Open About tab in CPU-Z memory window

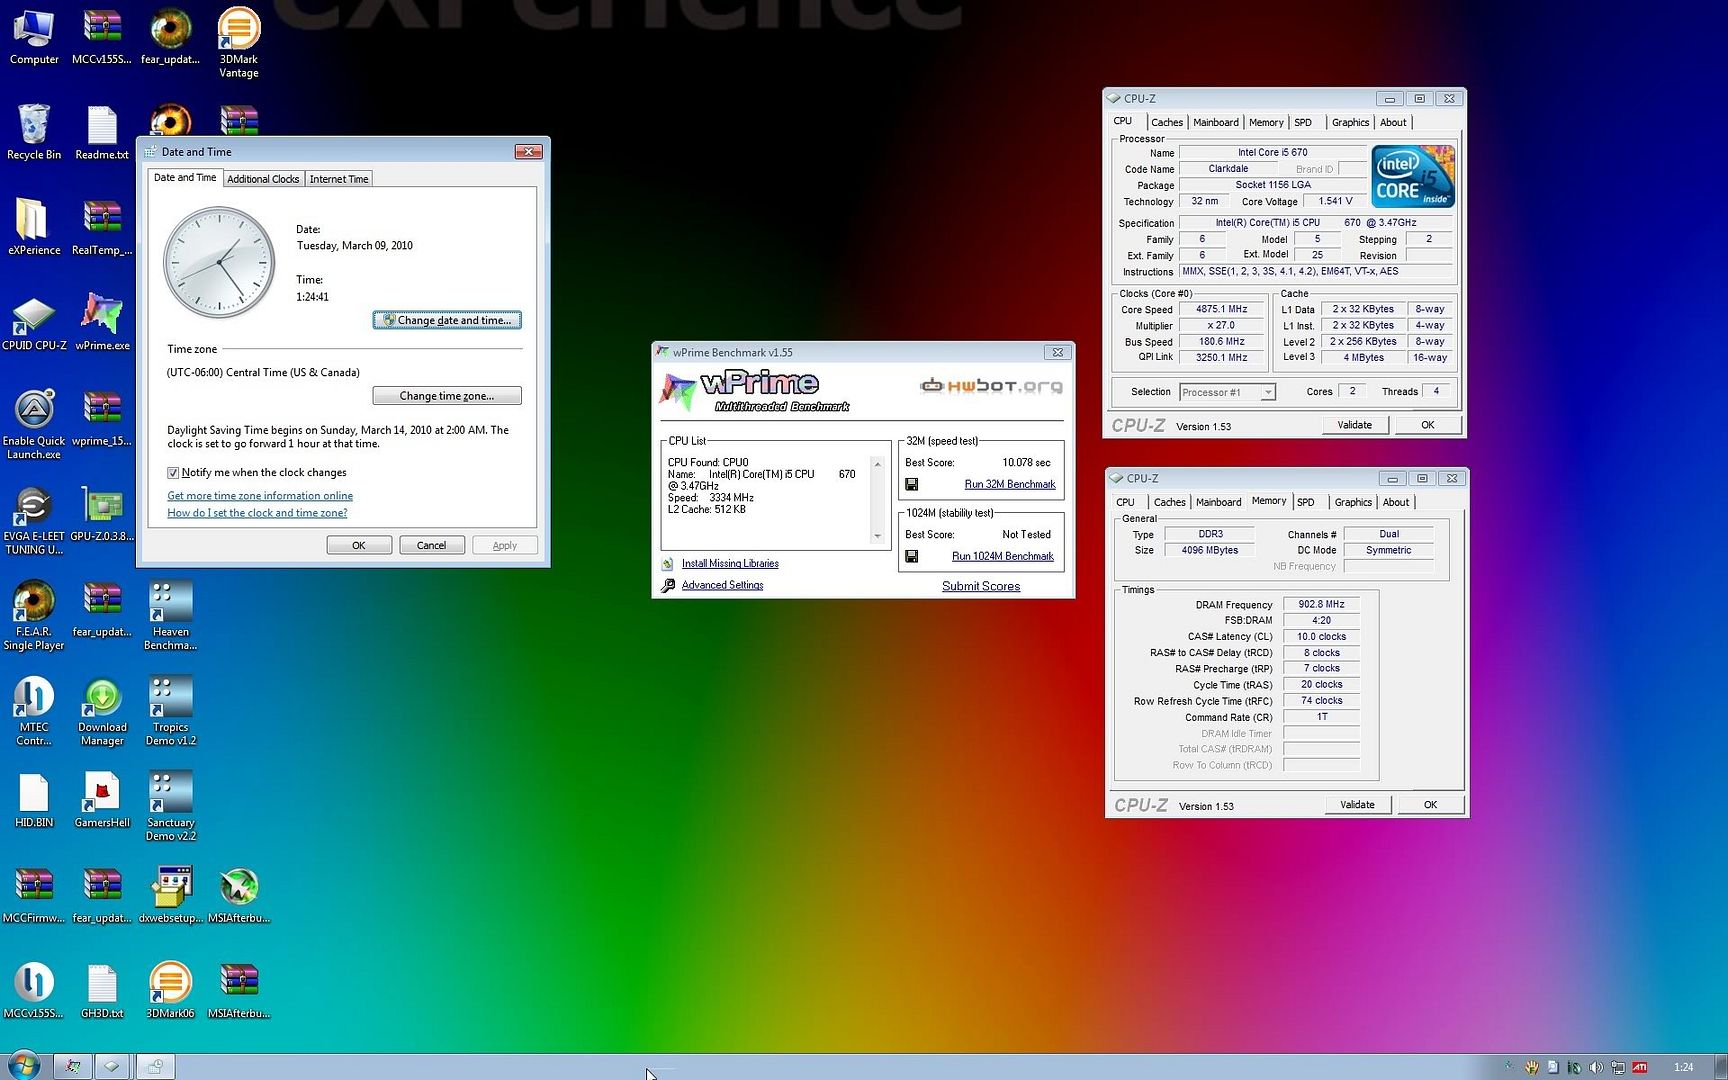[x=1396, y=502]
